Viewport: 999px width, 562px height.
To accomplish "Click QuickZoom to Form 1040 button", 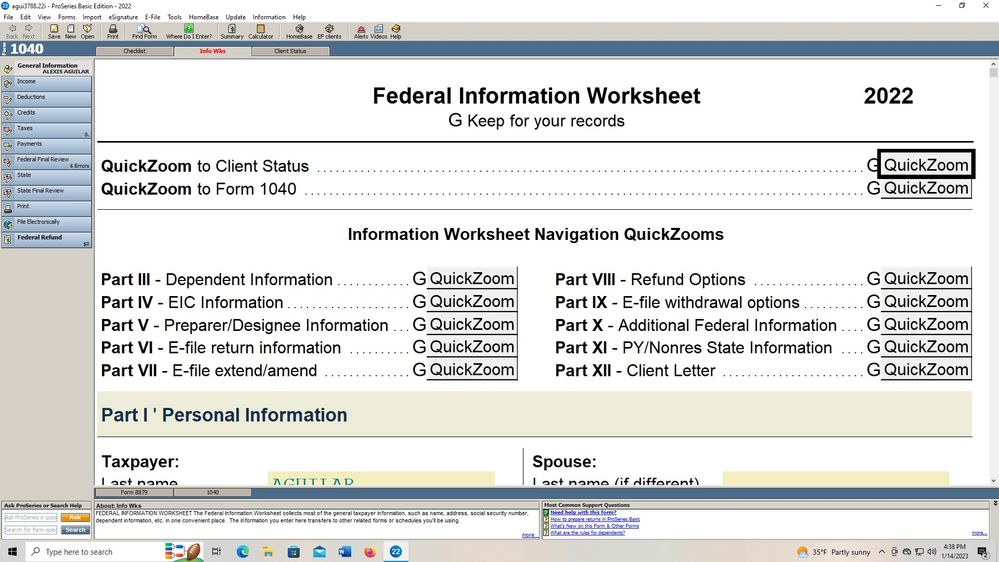I will pyautogui.click(x=925, y=188).
